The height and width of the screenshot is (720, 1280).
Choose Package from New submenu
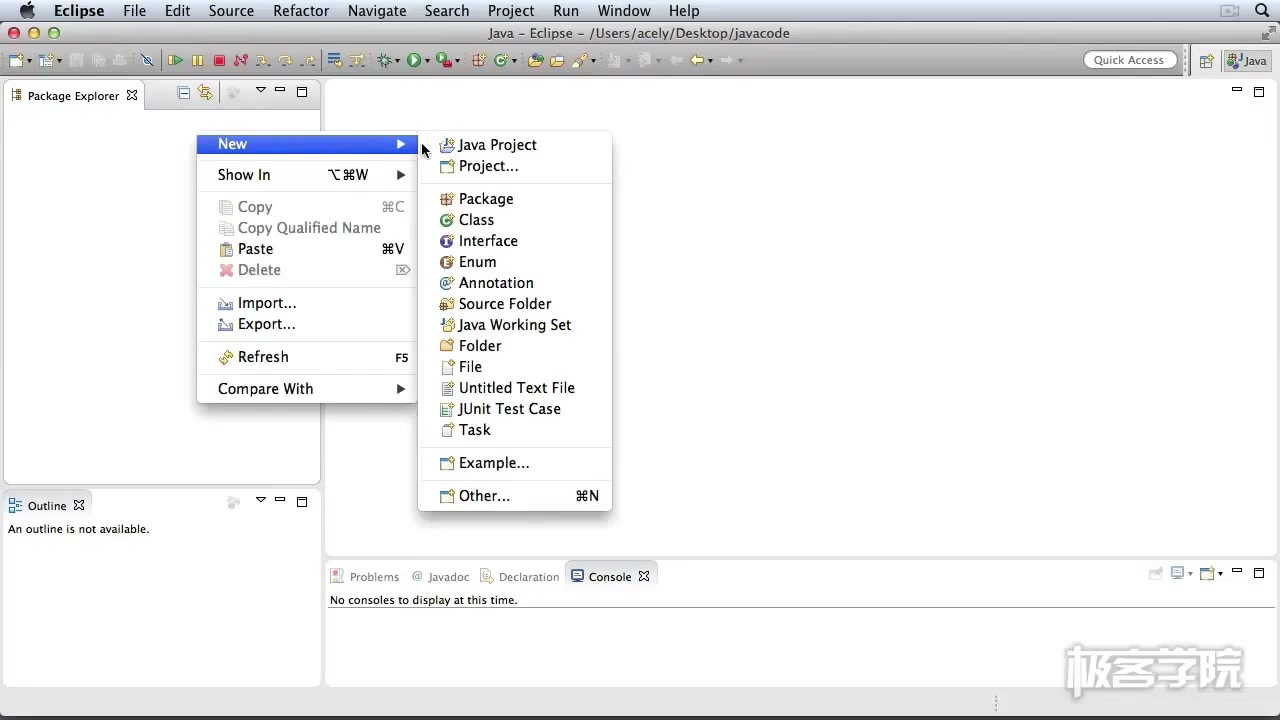(x=514, y=198)
